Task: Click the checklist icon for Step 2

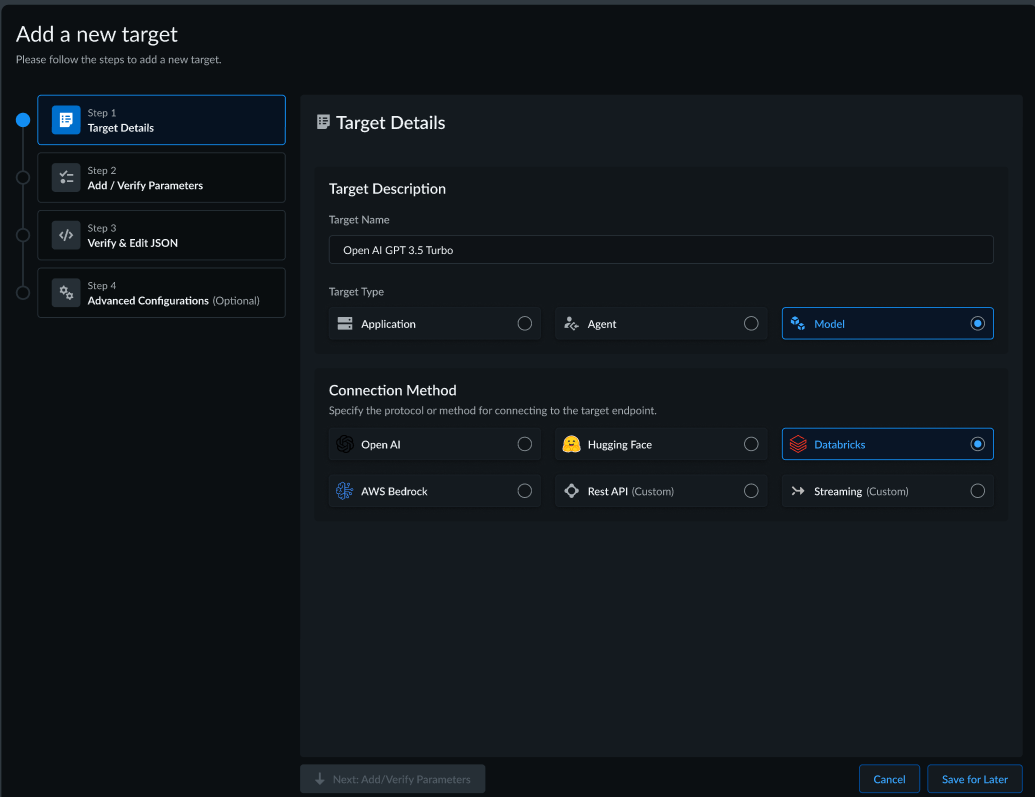Action: 66,178
